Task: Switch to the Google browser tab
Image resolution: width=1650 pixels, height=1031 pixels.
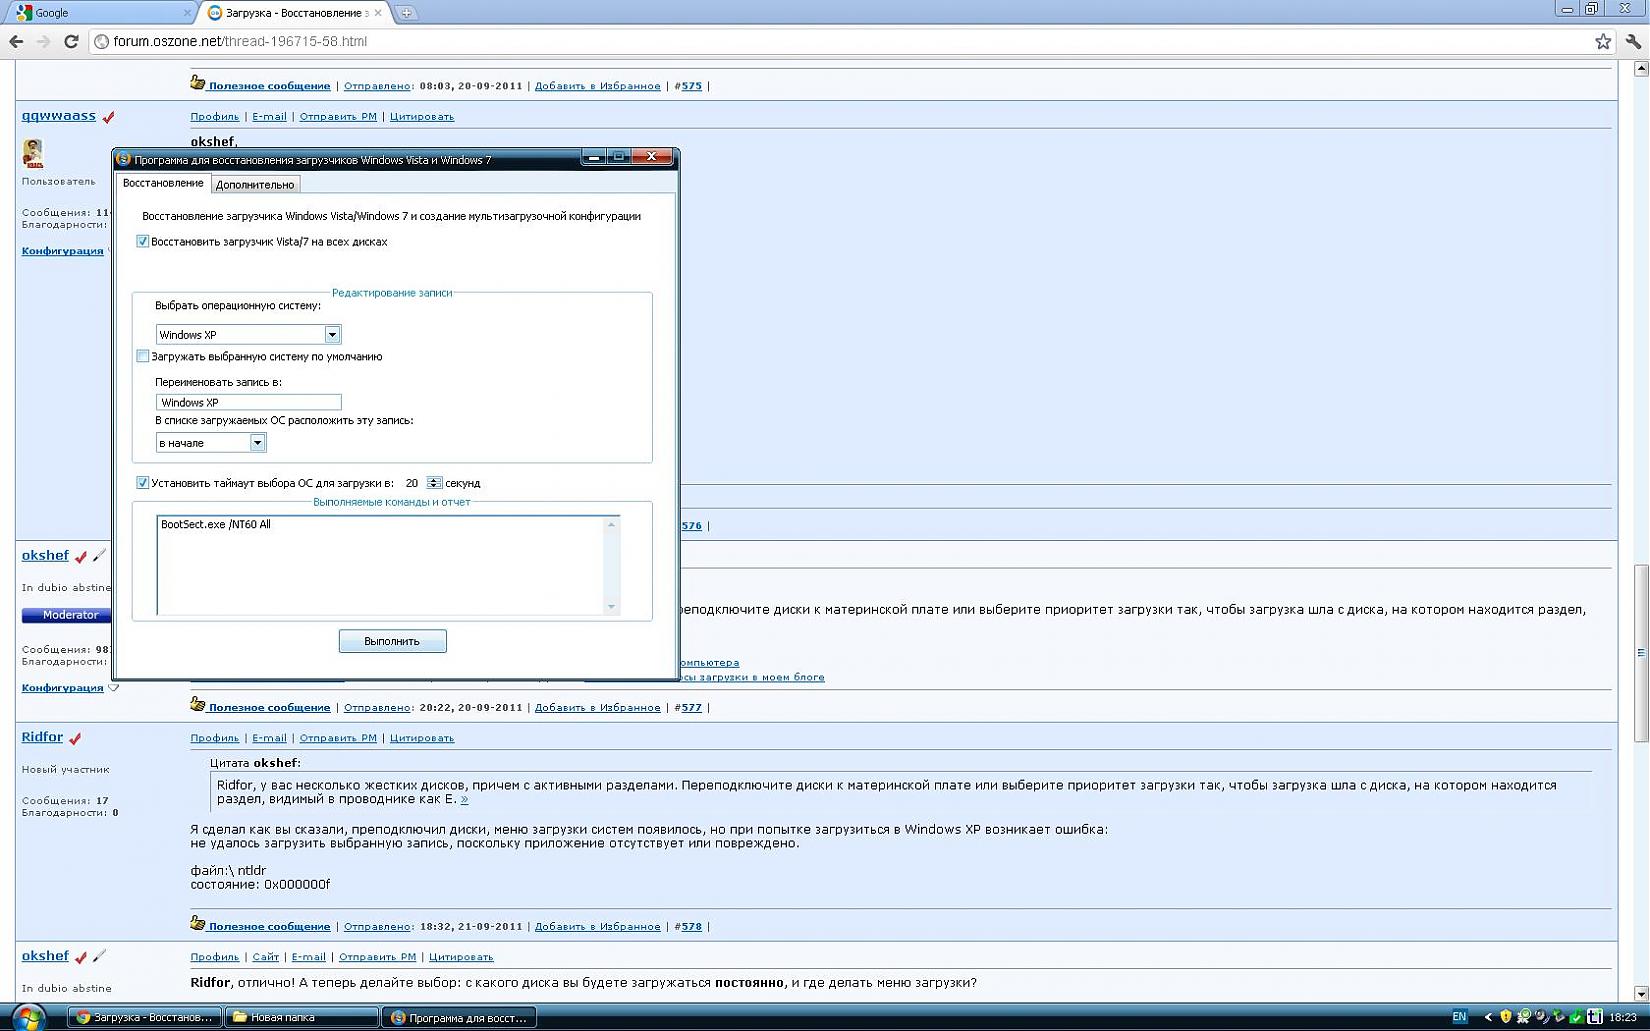Action: pos(100,13)
